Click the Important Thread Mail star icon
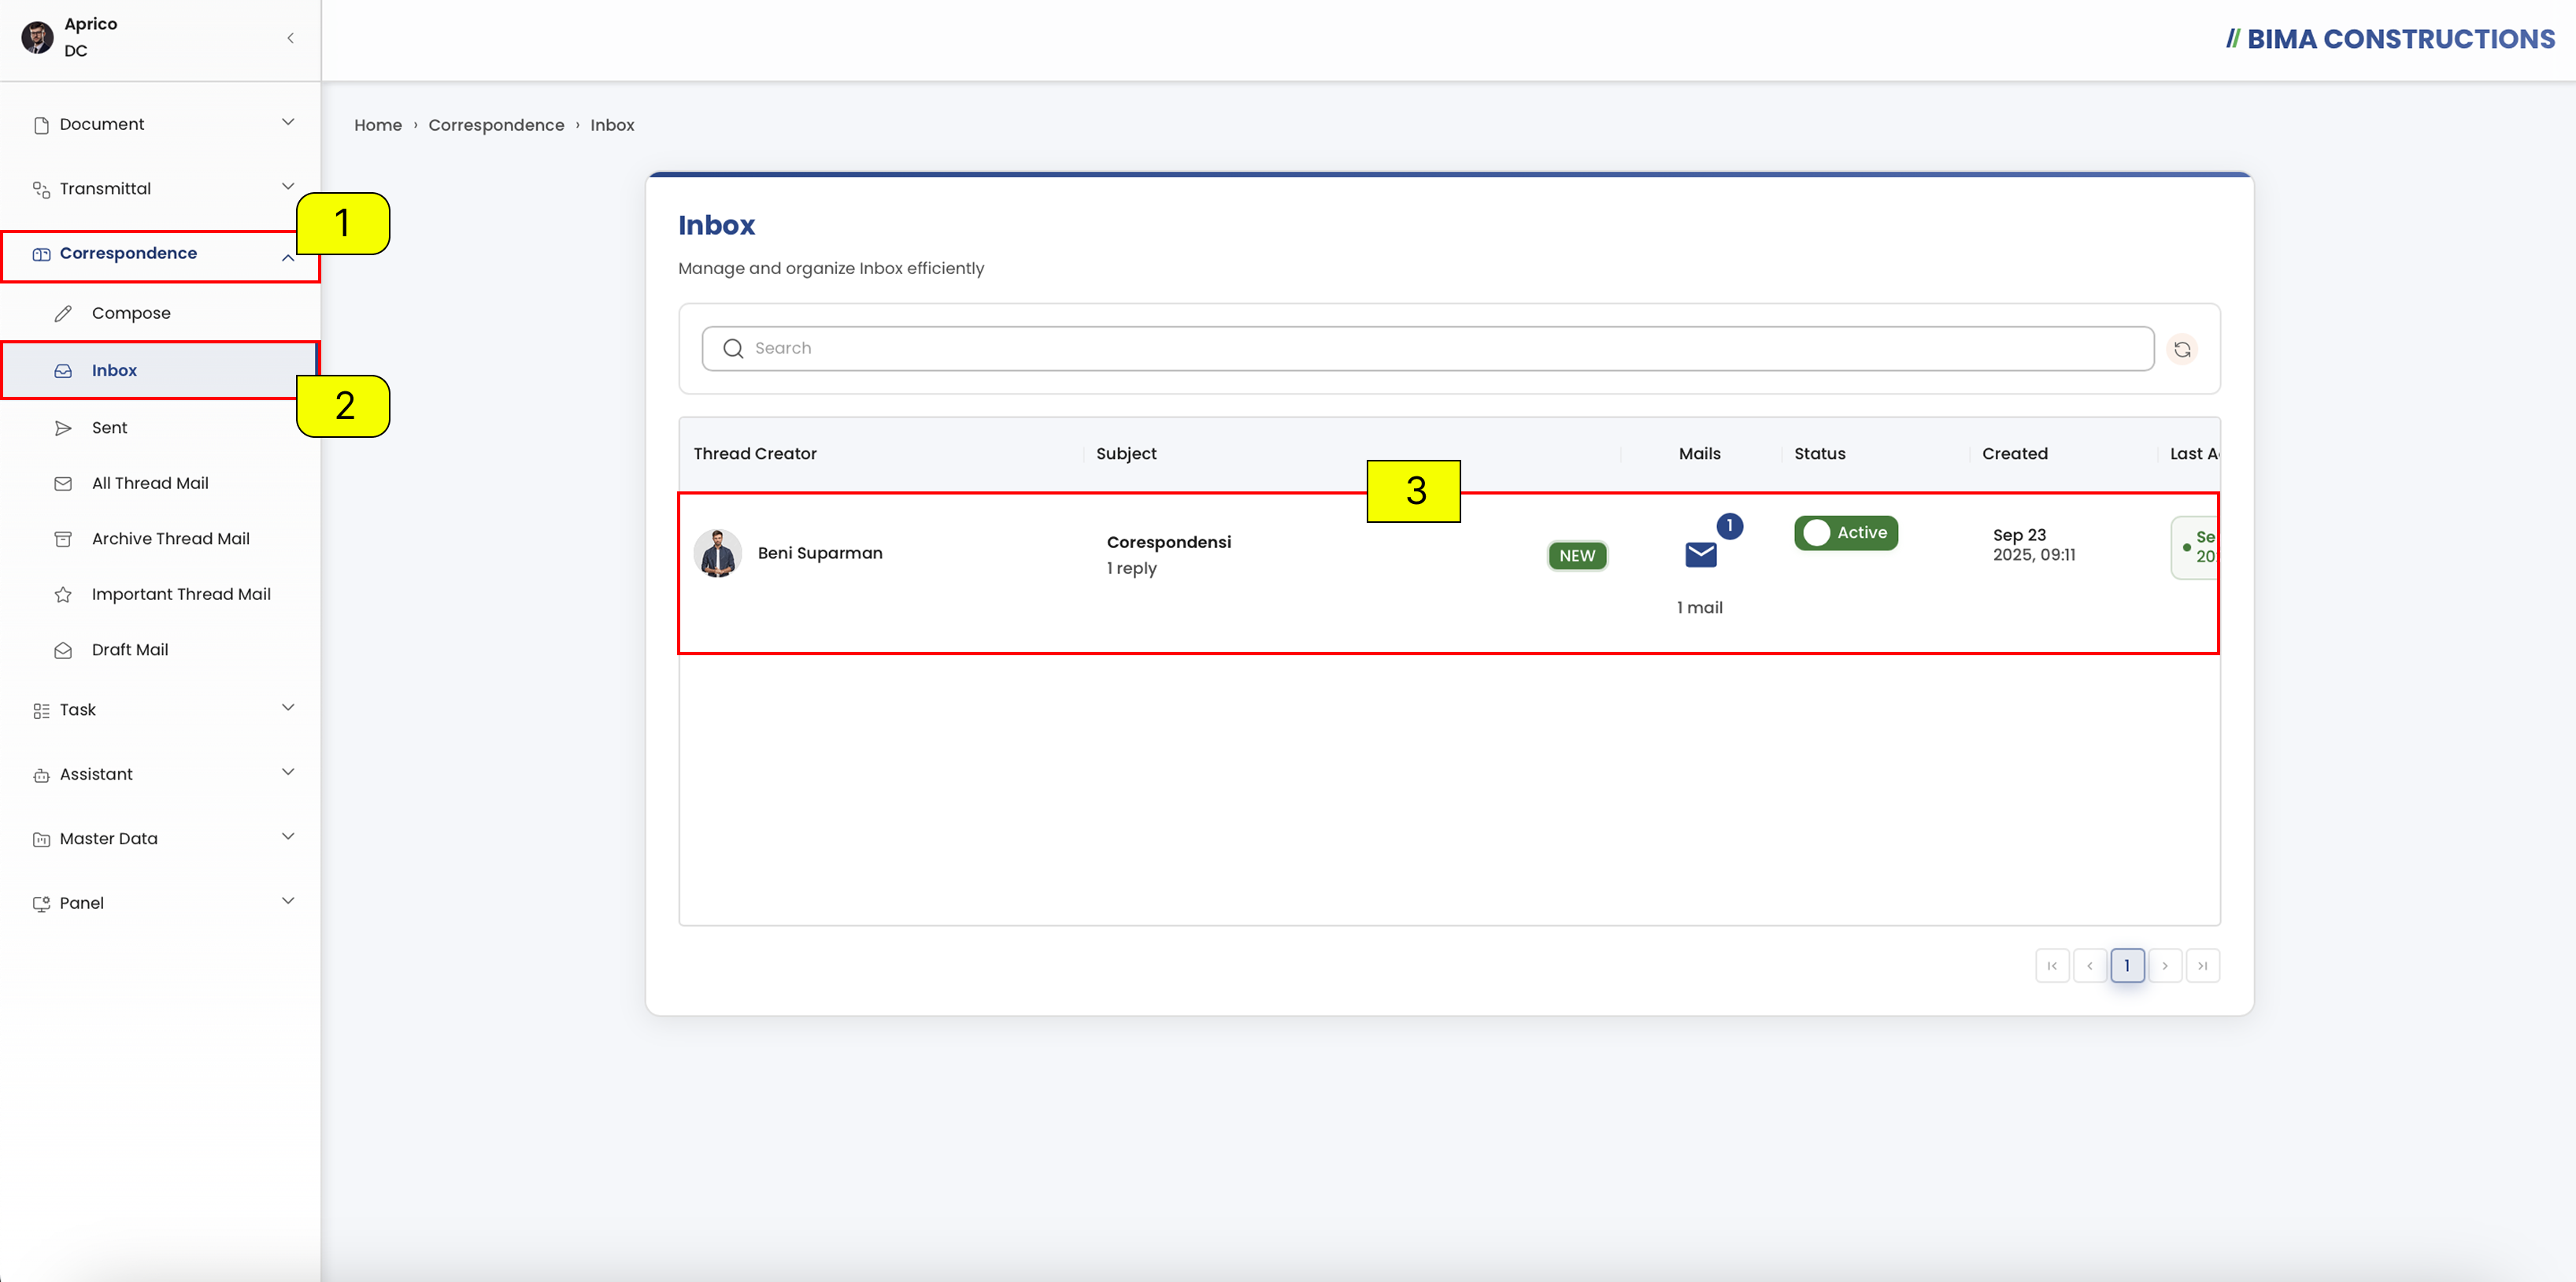The height and width of the screenshot is (1282, 2576). [63, 595]
